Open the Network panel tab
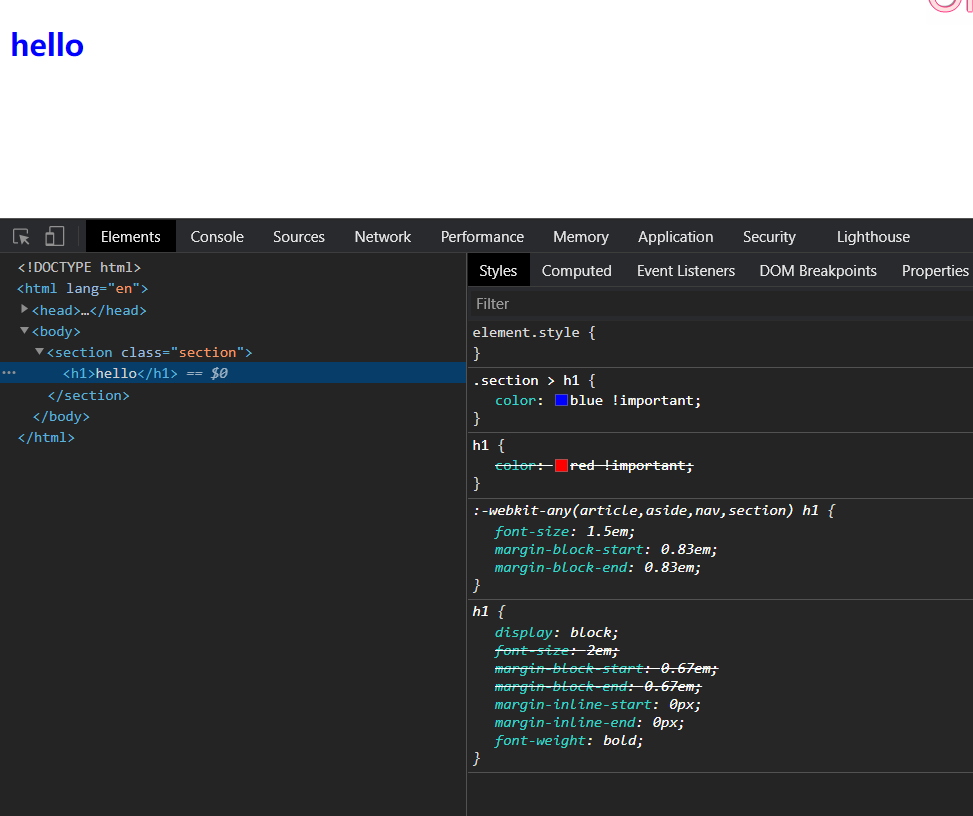The width and height of the screenshot is (973, 816). [x=382, y=237]
